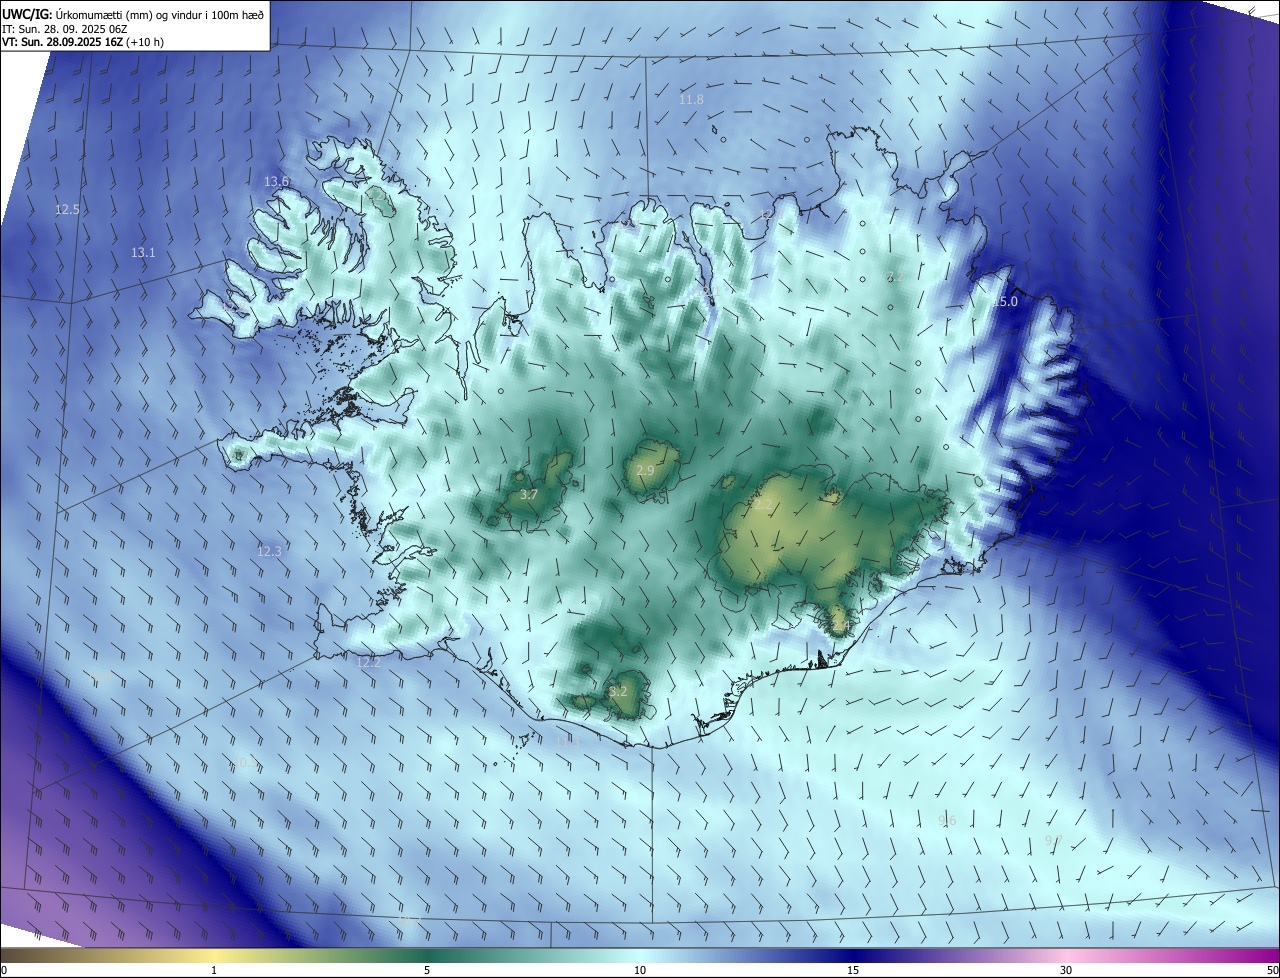Click the 3.7 value label on the western glacier
Screen dimensions: 1280x978
[x=529, y=495]
